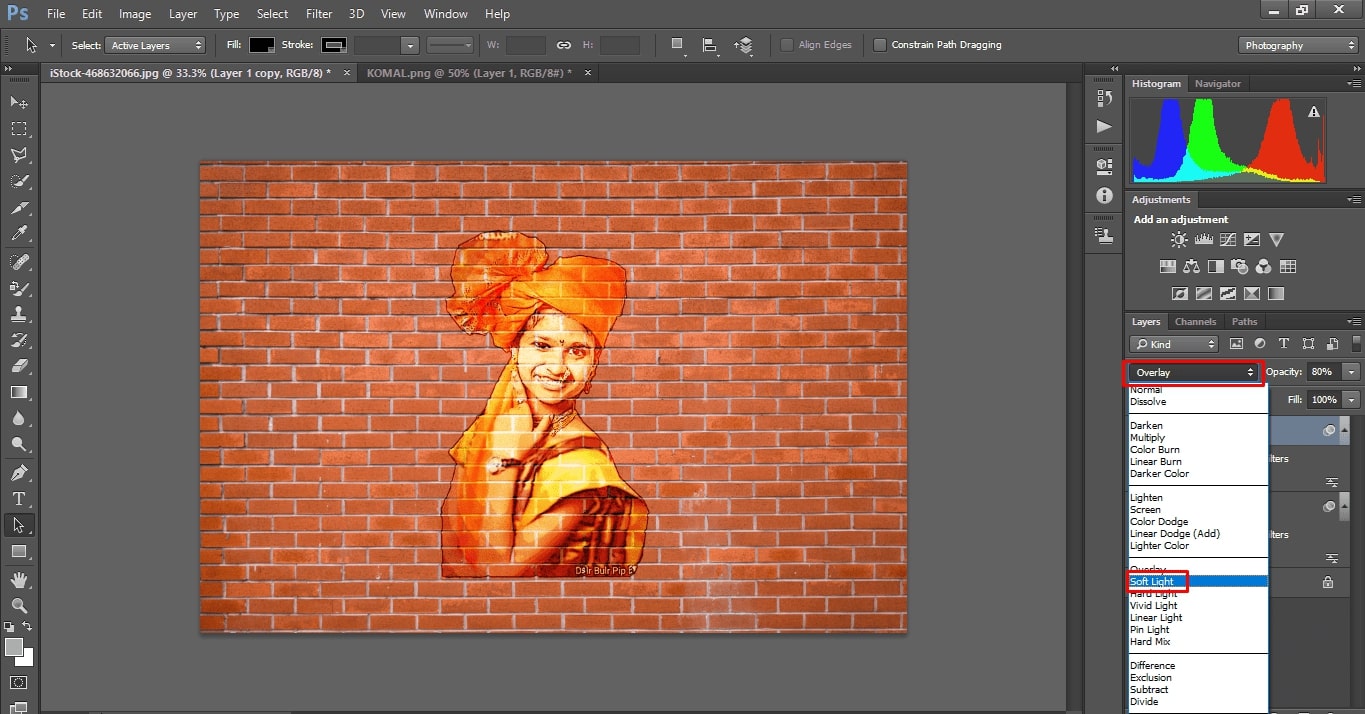Image resolution: width=1365 pixels, height=714 pixels.
Task: Toggle the Align Edges checkbox
Action: (787, 45)
